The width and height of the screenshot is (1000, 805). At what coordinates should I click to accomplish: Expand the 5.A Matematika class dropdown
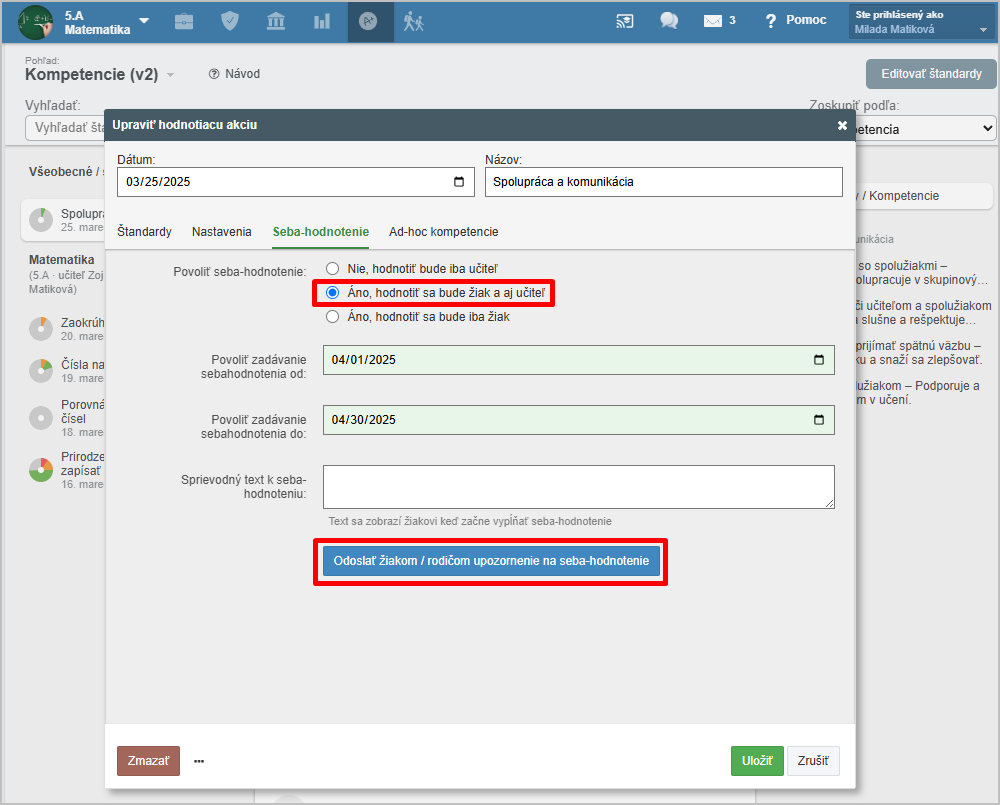tap(145, 21)
